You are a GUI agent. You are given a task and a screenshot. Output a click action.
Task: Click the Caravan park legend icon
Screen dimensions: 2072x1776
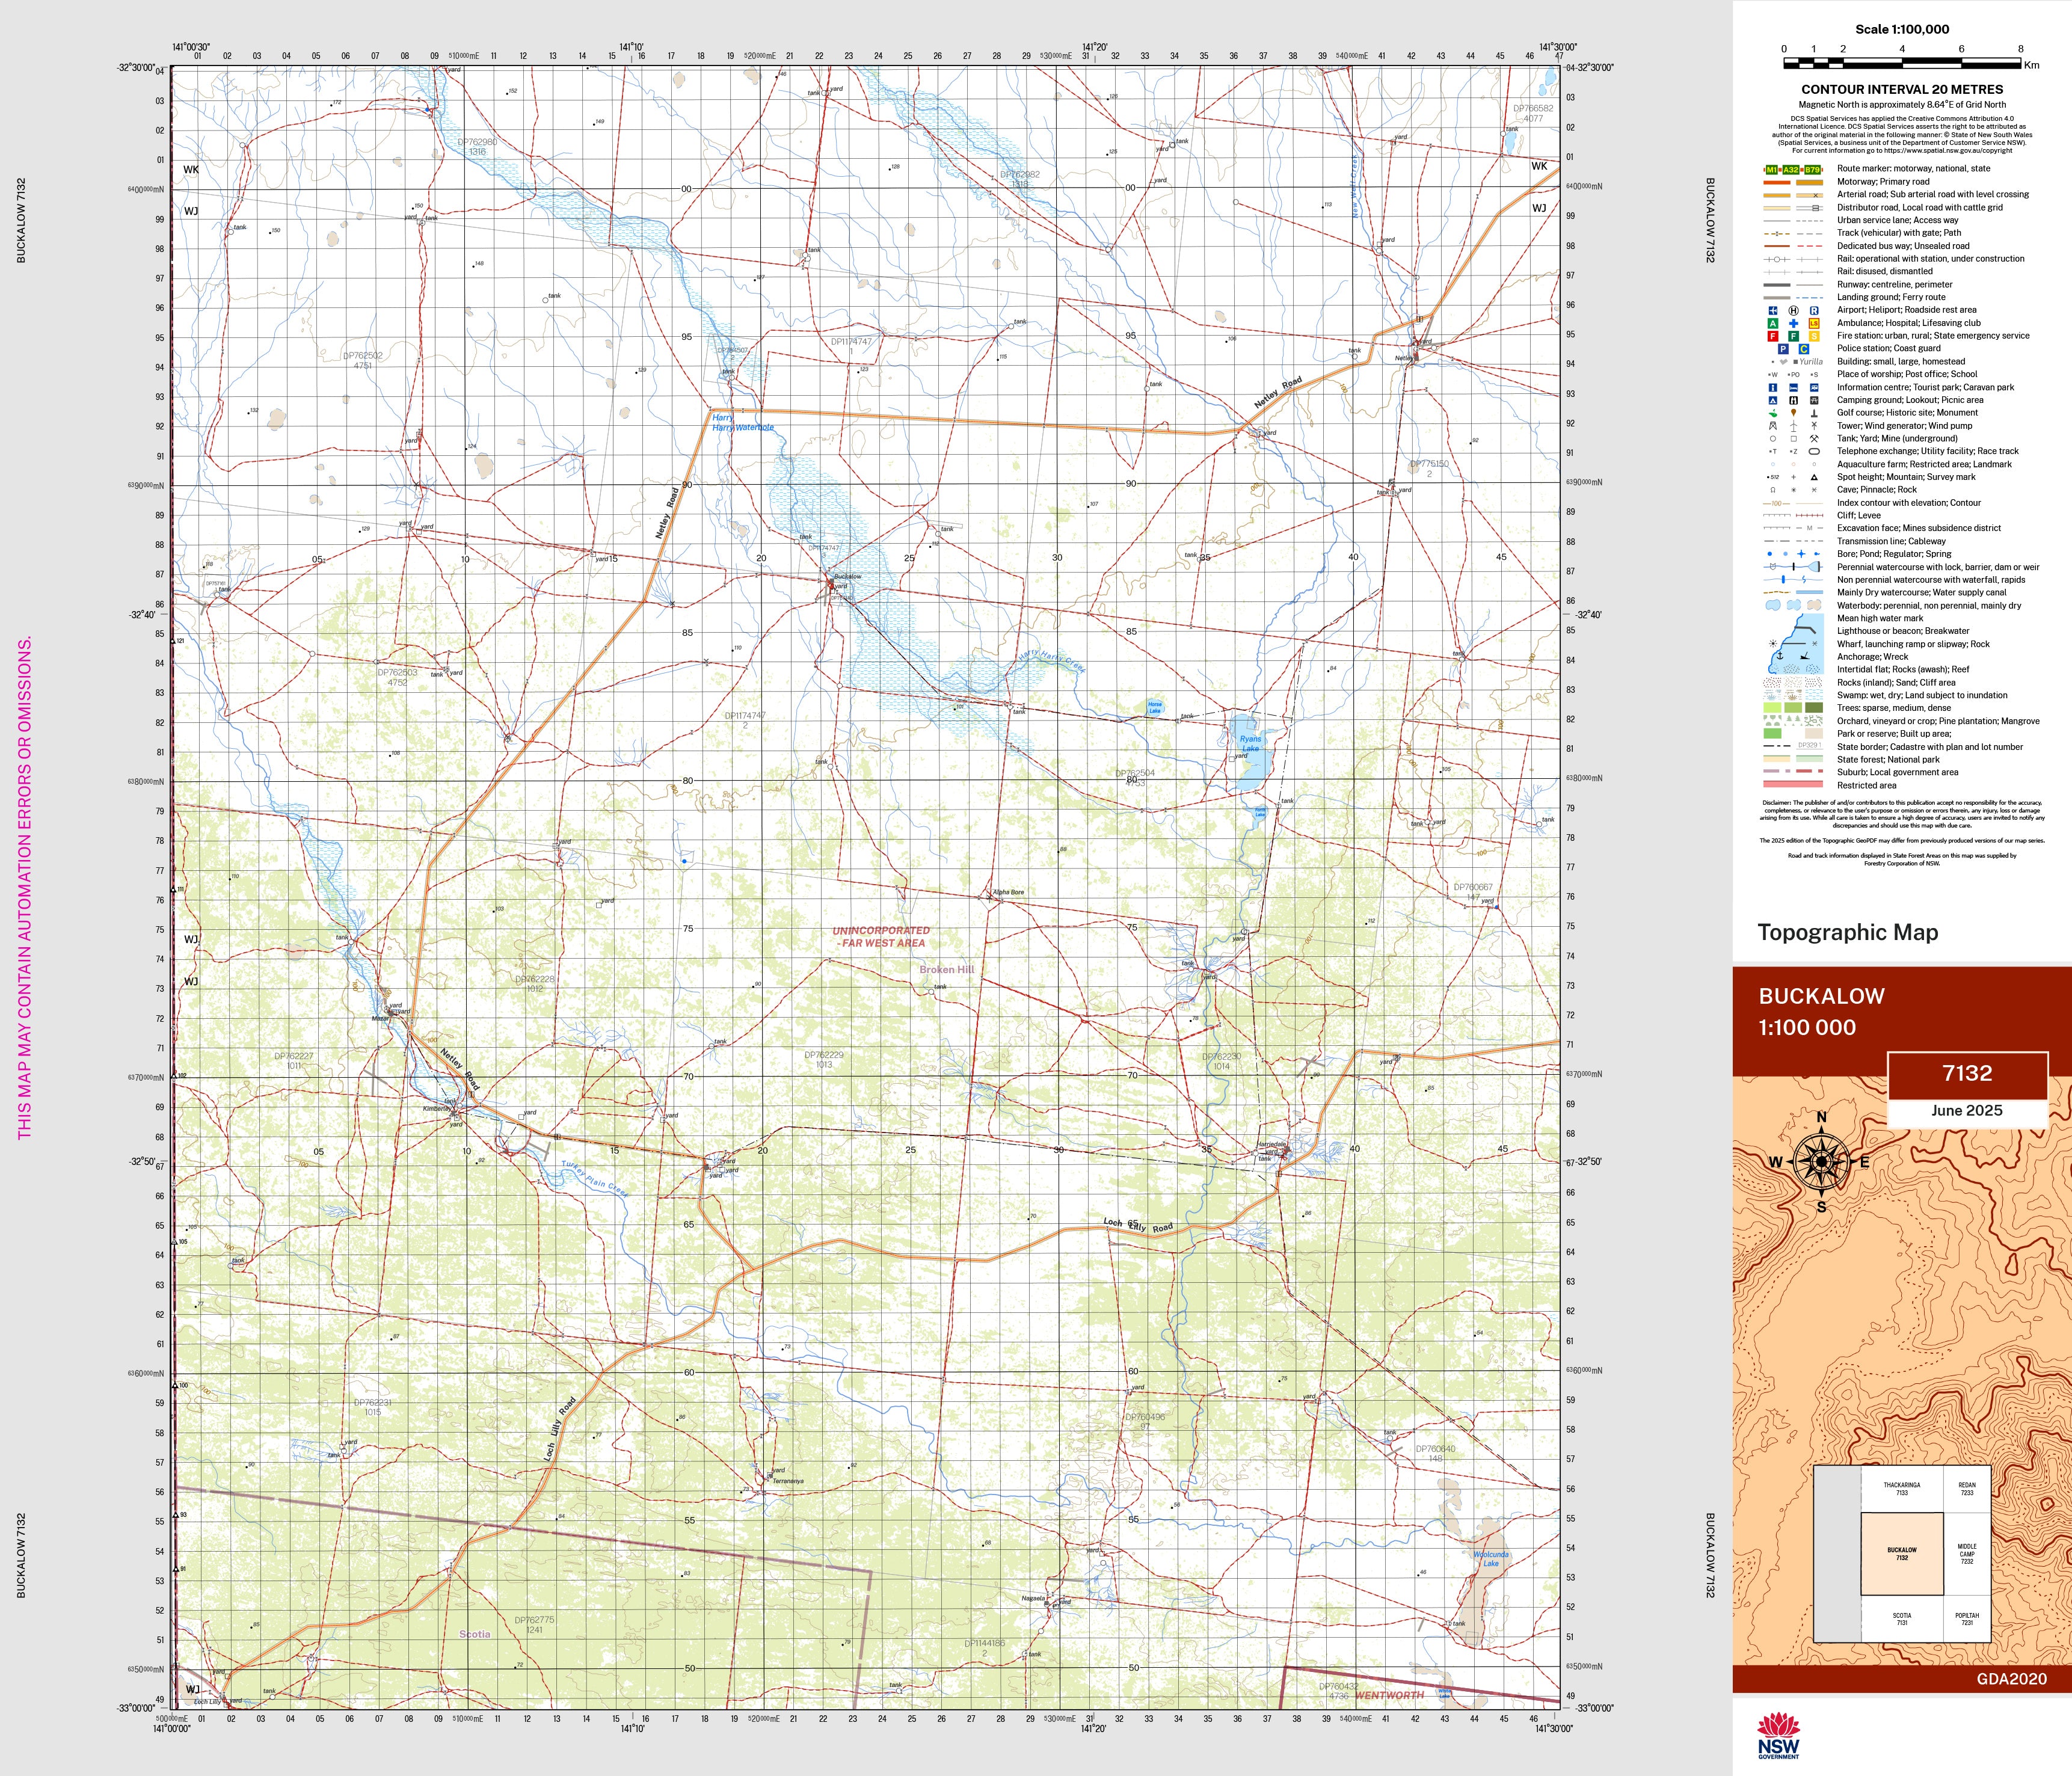tap(1814, 387)
